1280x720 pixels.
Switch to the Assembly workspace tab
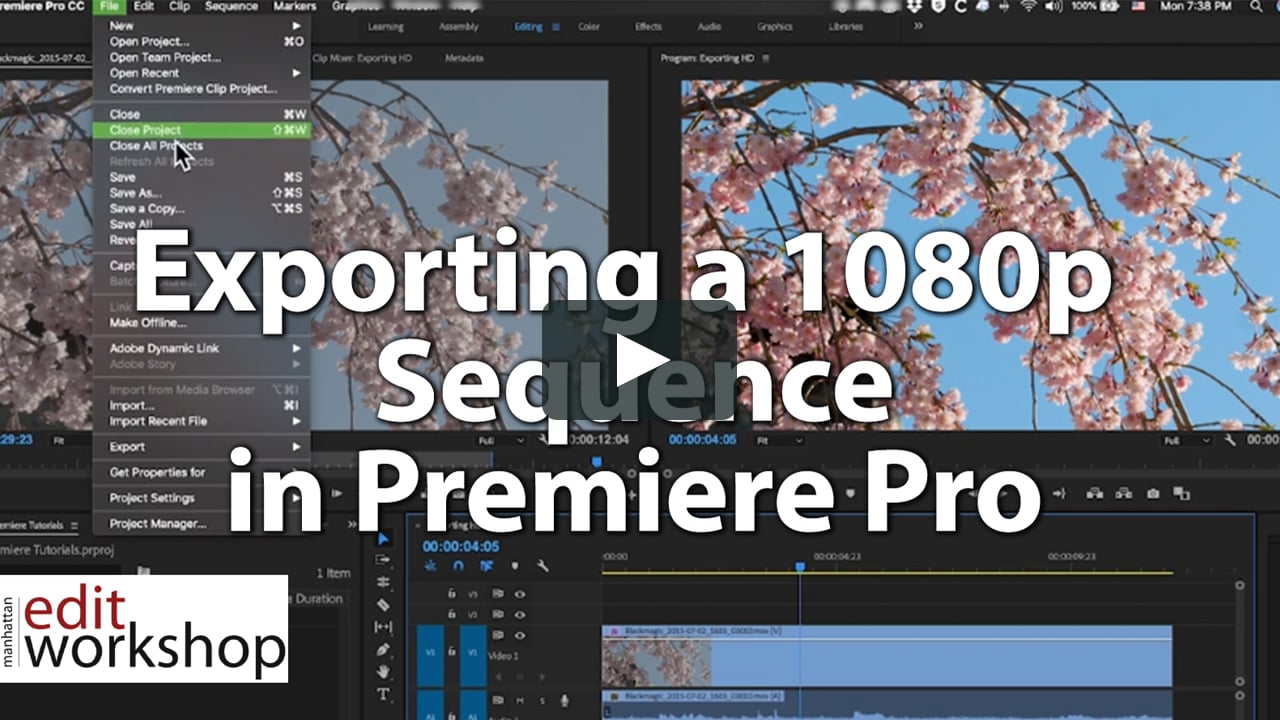(458, 27)
